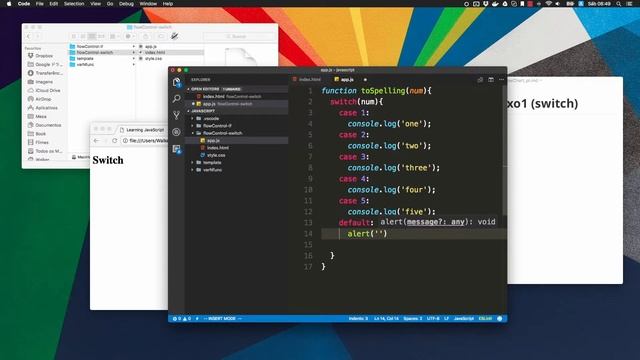This screenshot has height=360, width=640.
Task: Switch to the index.html editor tab
Action: pos(307,80)
